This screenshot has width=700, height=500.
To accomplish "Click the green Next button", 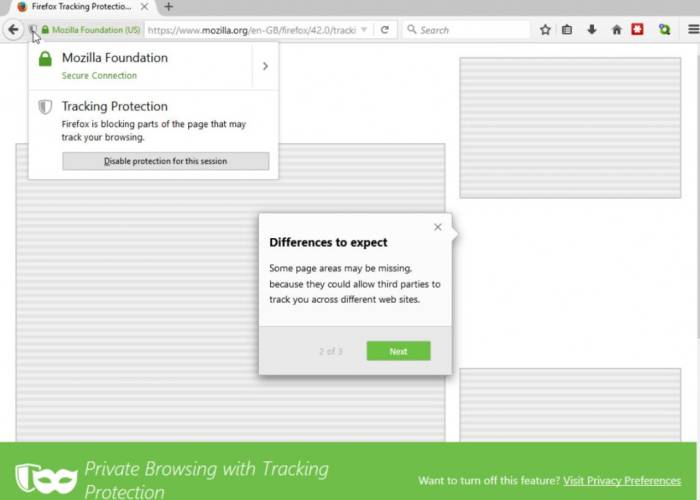I will pyautogui.click(x=398, y=351).
